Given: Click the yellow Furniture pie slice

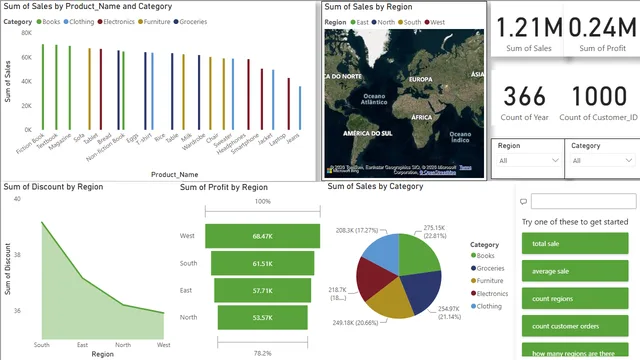Looking at the screenshot, I should click(391, 300).
